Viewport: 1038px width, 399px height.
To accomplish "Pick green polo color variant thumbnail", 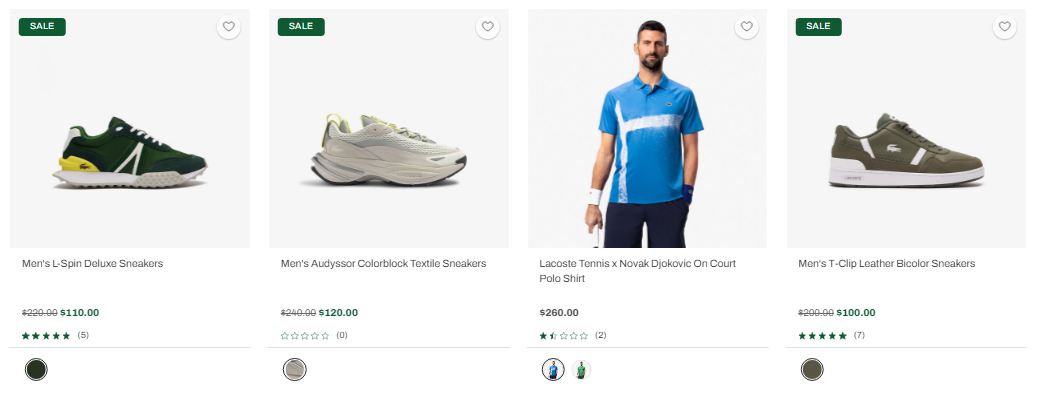I will point(581,369).
